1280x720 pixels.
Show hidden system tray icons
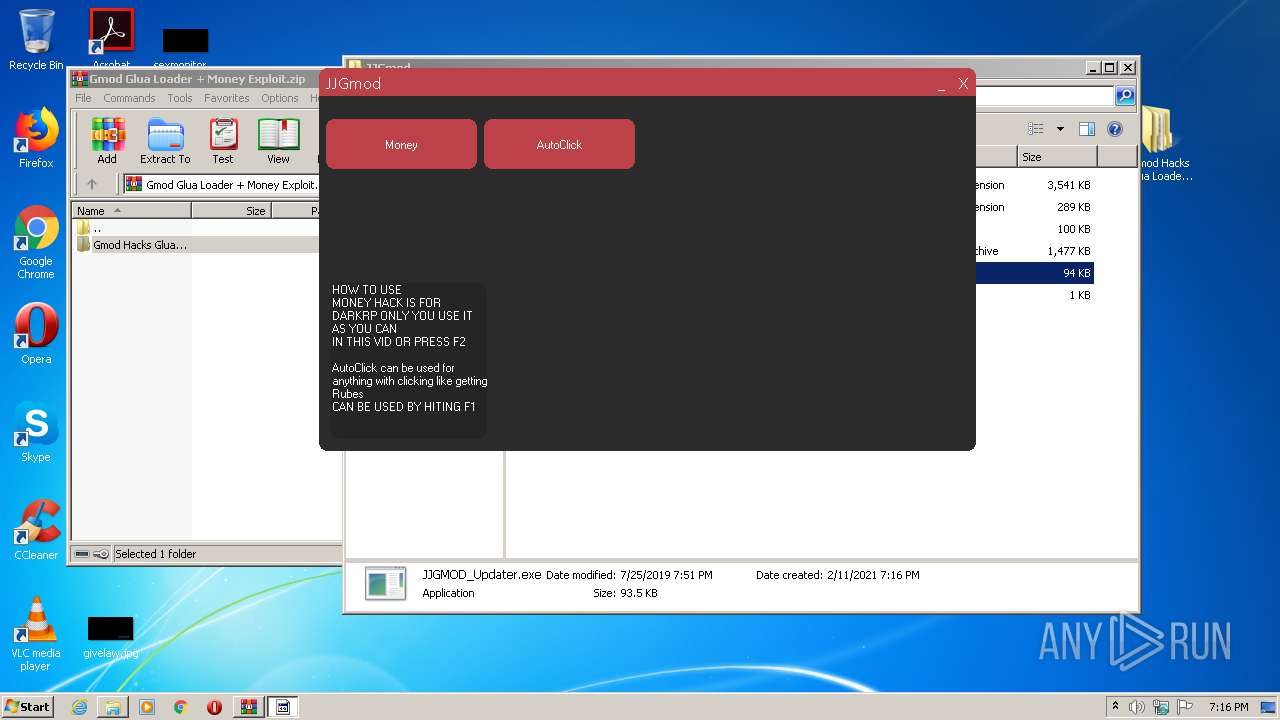pyautogui.click(x=1115, y=706)
